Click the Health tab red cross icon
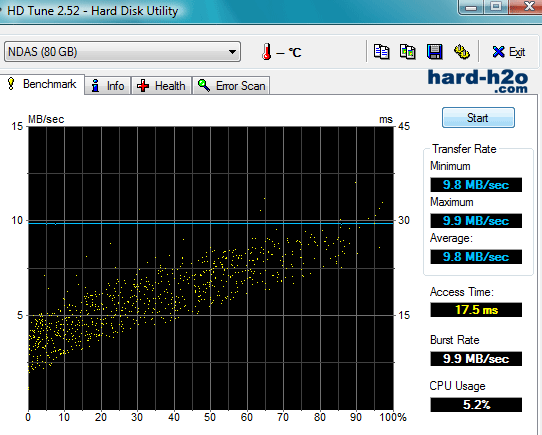 click(x=143, y=85)
